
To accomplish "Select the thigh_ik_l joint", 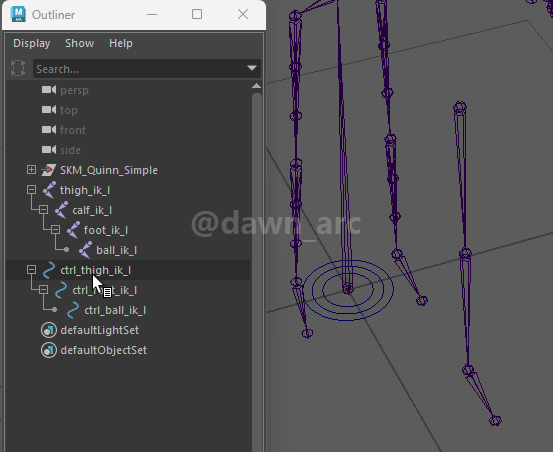I will [x=85, y=190].
